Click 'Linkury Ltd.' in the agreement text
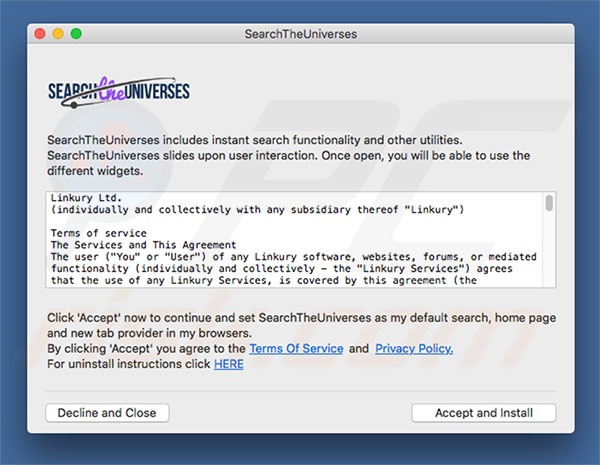 (86, 198)
